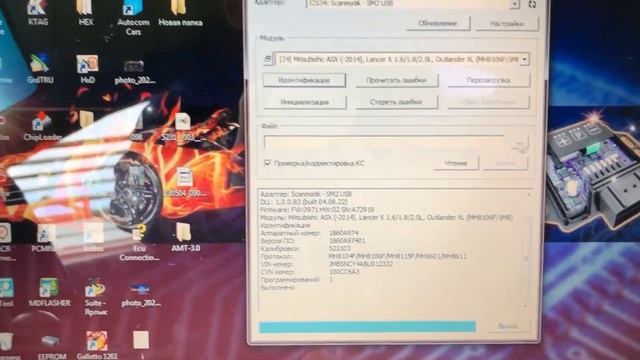Open the PCMflash desktop shortcut
640x360 pixels.
[x=46, y=238]
